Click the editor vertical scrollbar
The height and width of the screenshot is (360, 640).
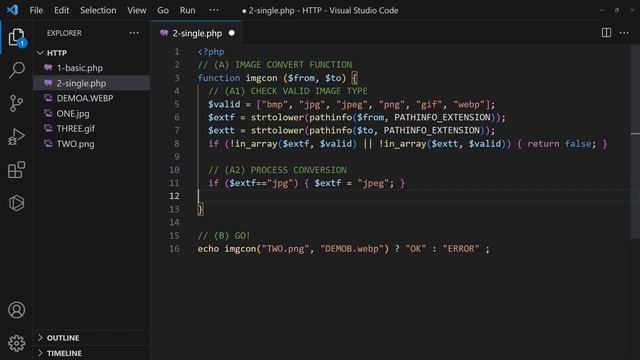click(x=635, y=141)
